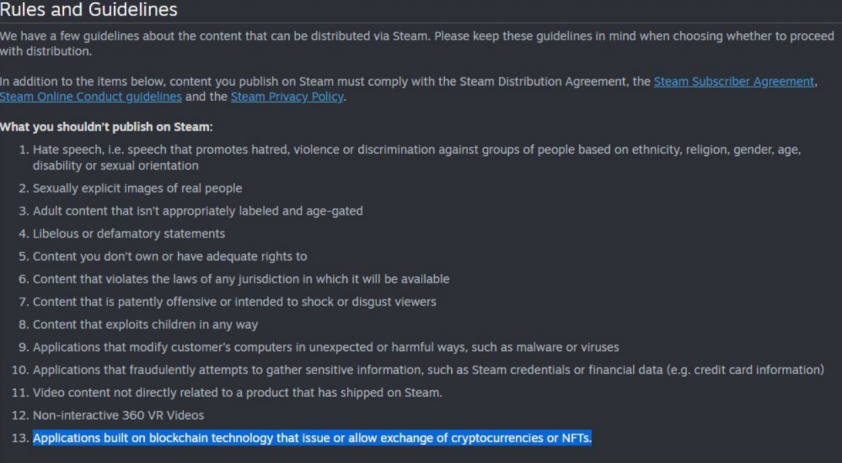Click the intro paragraph about content guidelines
Image resolution: width=842 pixels, height=463 pixels.
pyautogui.click(x=417, y=44)
